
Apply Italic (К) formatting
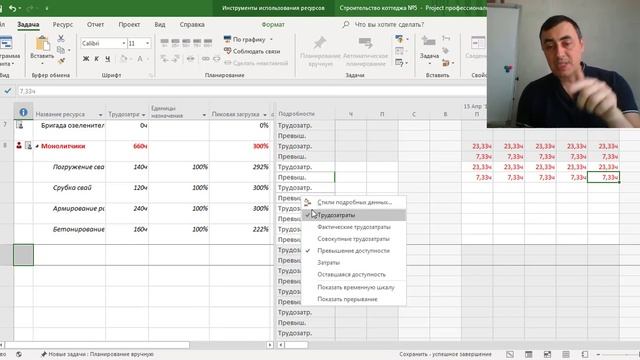96,59
